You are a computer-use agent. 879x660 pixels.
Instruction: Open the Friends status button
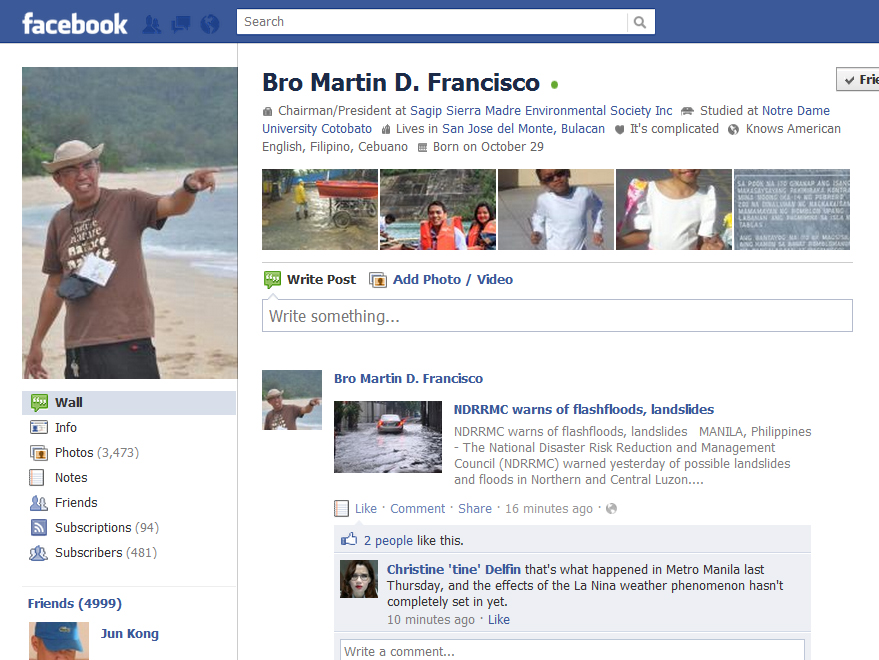click(x=858, y=80)
